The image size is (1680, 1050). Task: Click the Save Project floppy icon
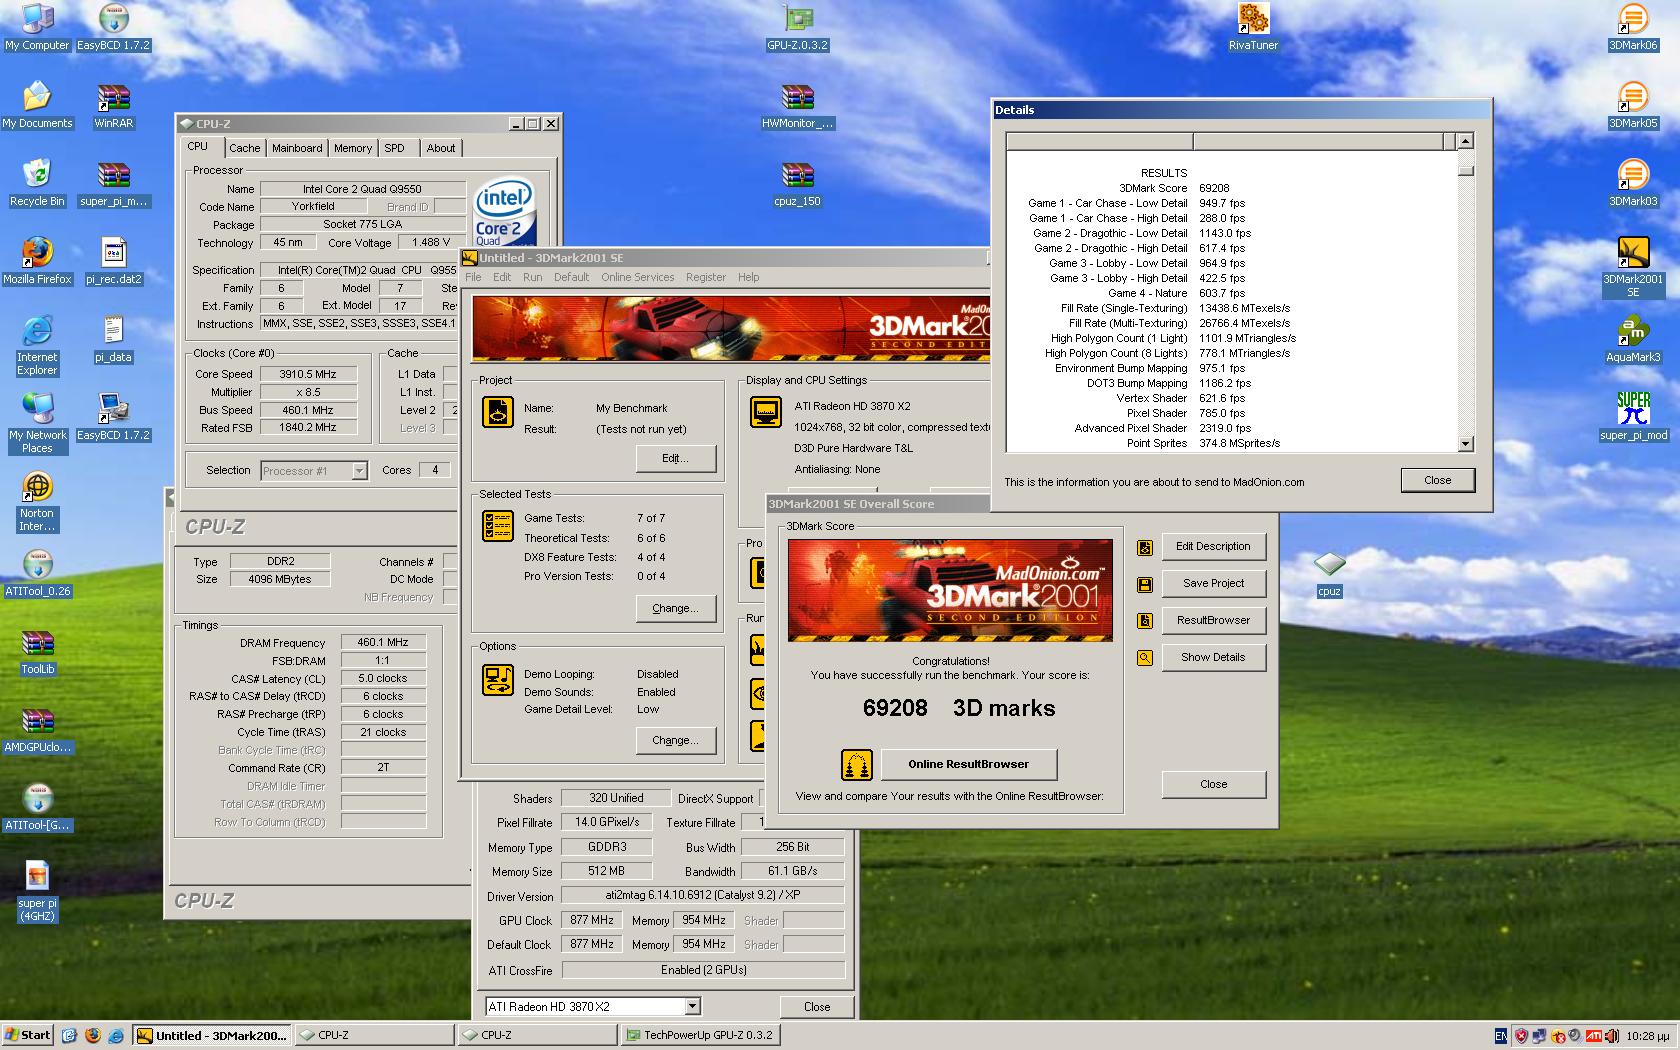coord(1145,584)
